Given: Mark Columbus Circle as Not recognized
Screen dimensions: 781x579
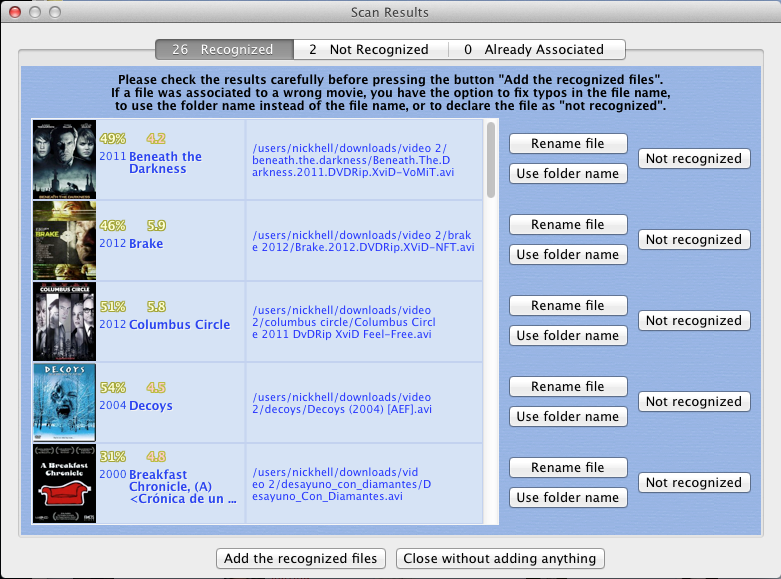Looking at the screenshot, I should coord(694,320).
